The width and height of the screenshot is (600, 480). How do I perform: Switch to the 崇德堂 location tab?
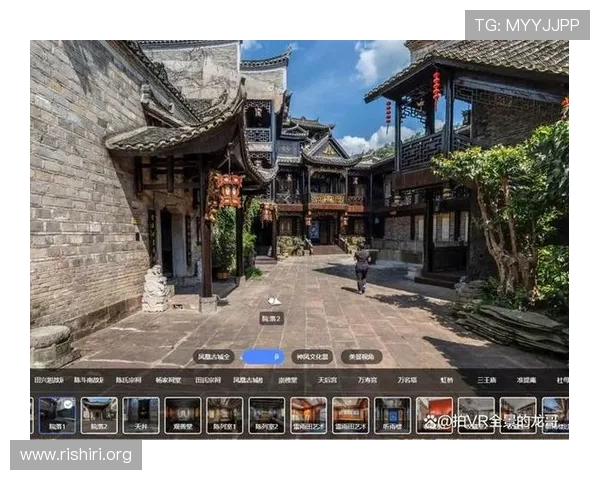[288, 380]
